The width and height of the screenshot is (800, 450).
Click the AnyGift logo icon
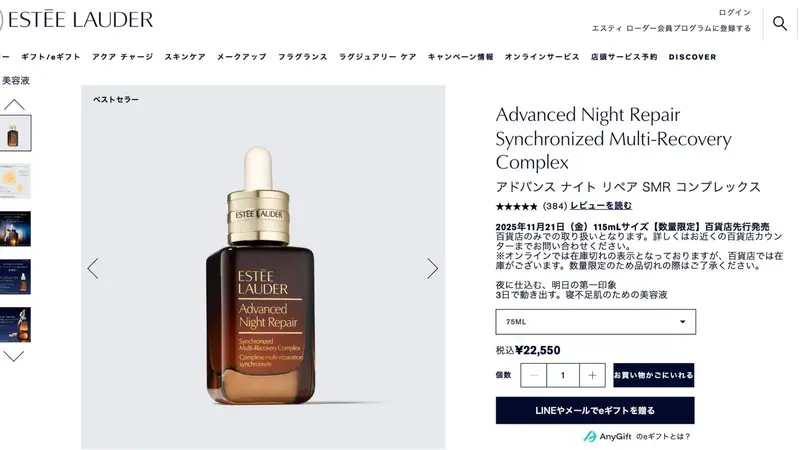tap(590, 436)
